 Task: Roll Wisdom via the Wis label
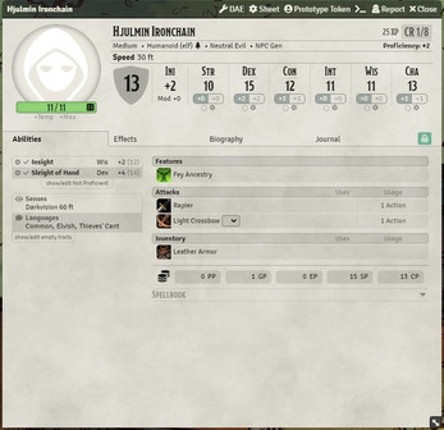click(x=371, y=71)
